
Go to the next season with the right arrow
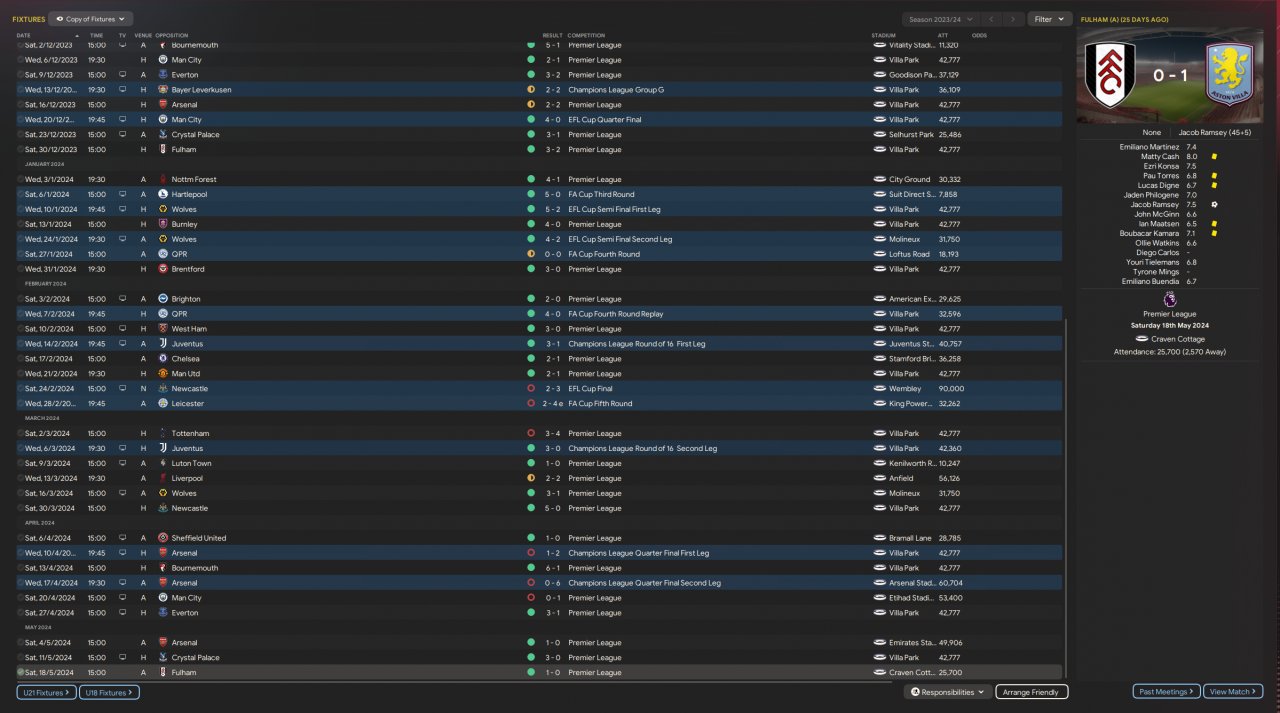(1014, 19)
